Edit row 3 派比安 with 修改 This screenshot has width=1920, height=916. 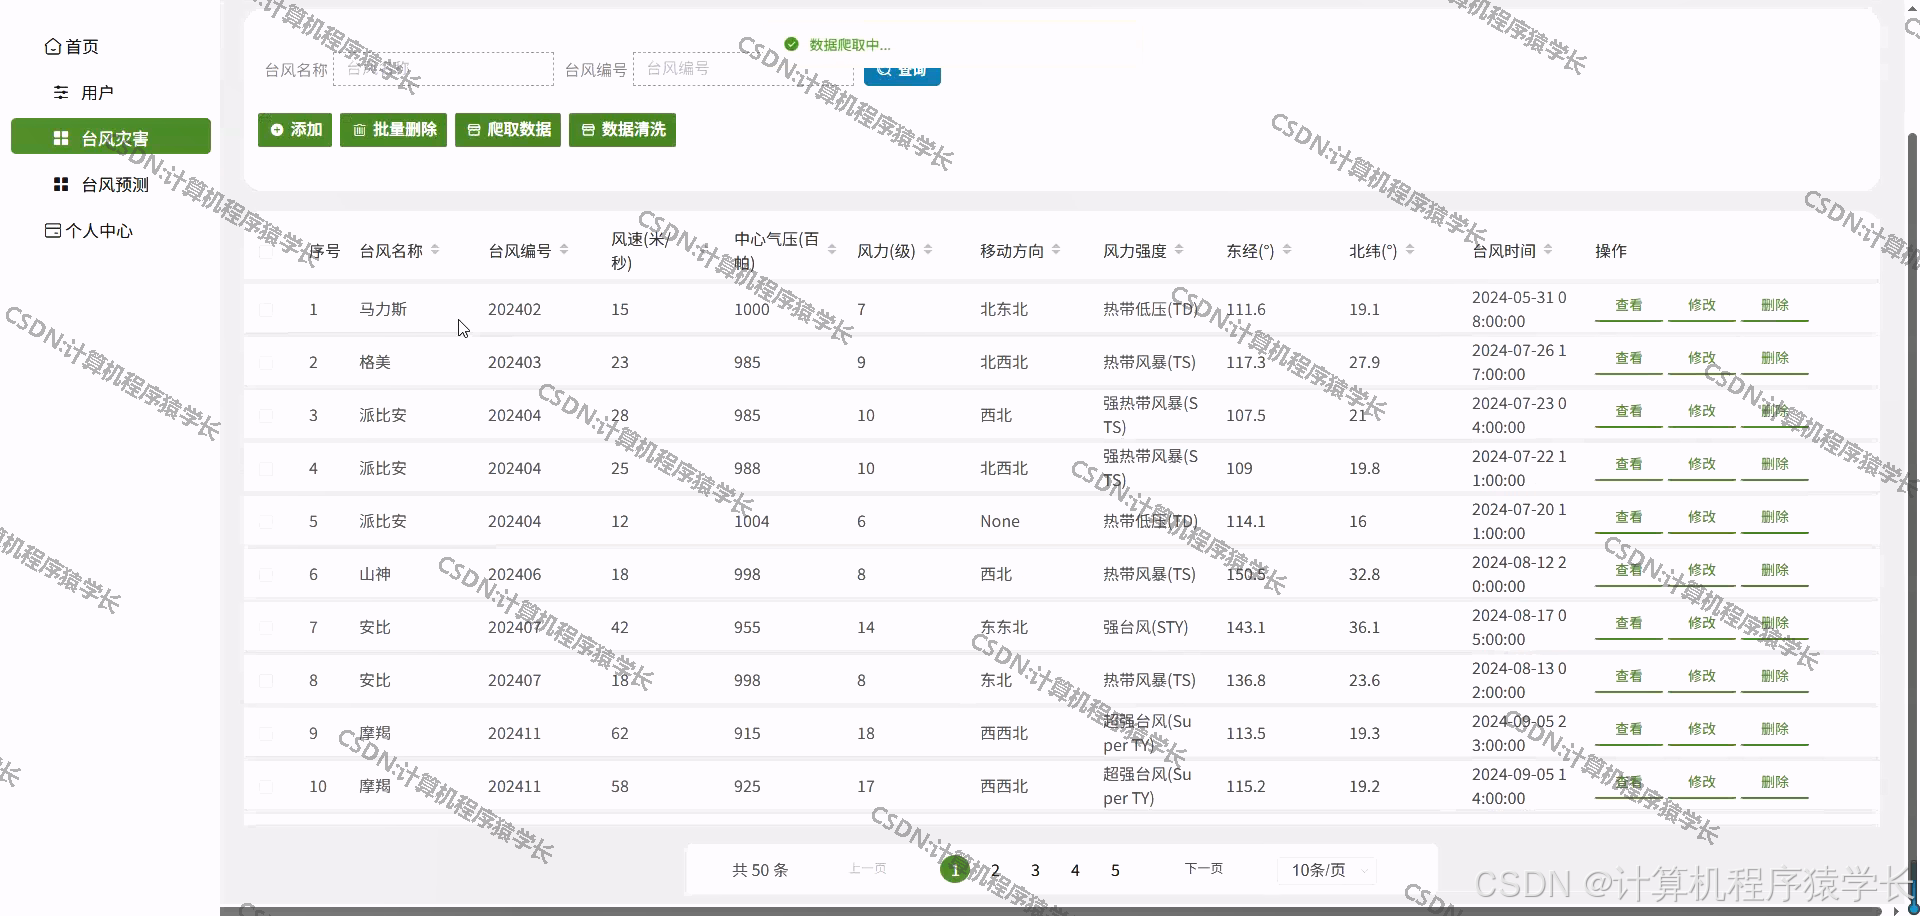(1702, 412)
